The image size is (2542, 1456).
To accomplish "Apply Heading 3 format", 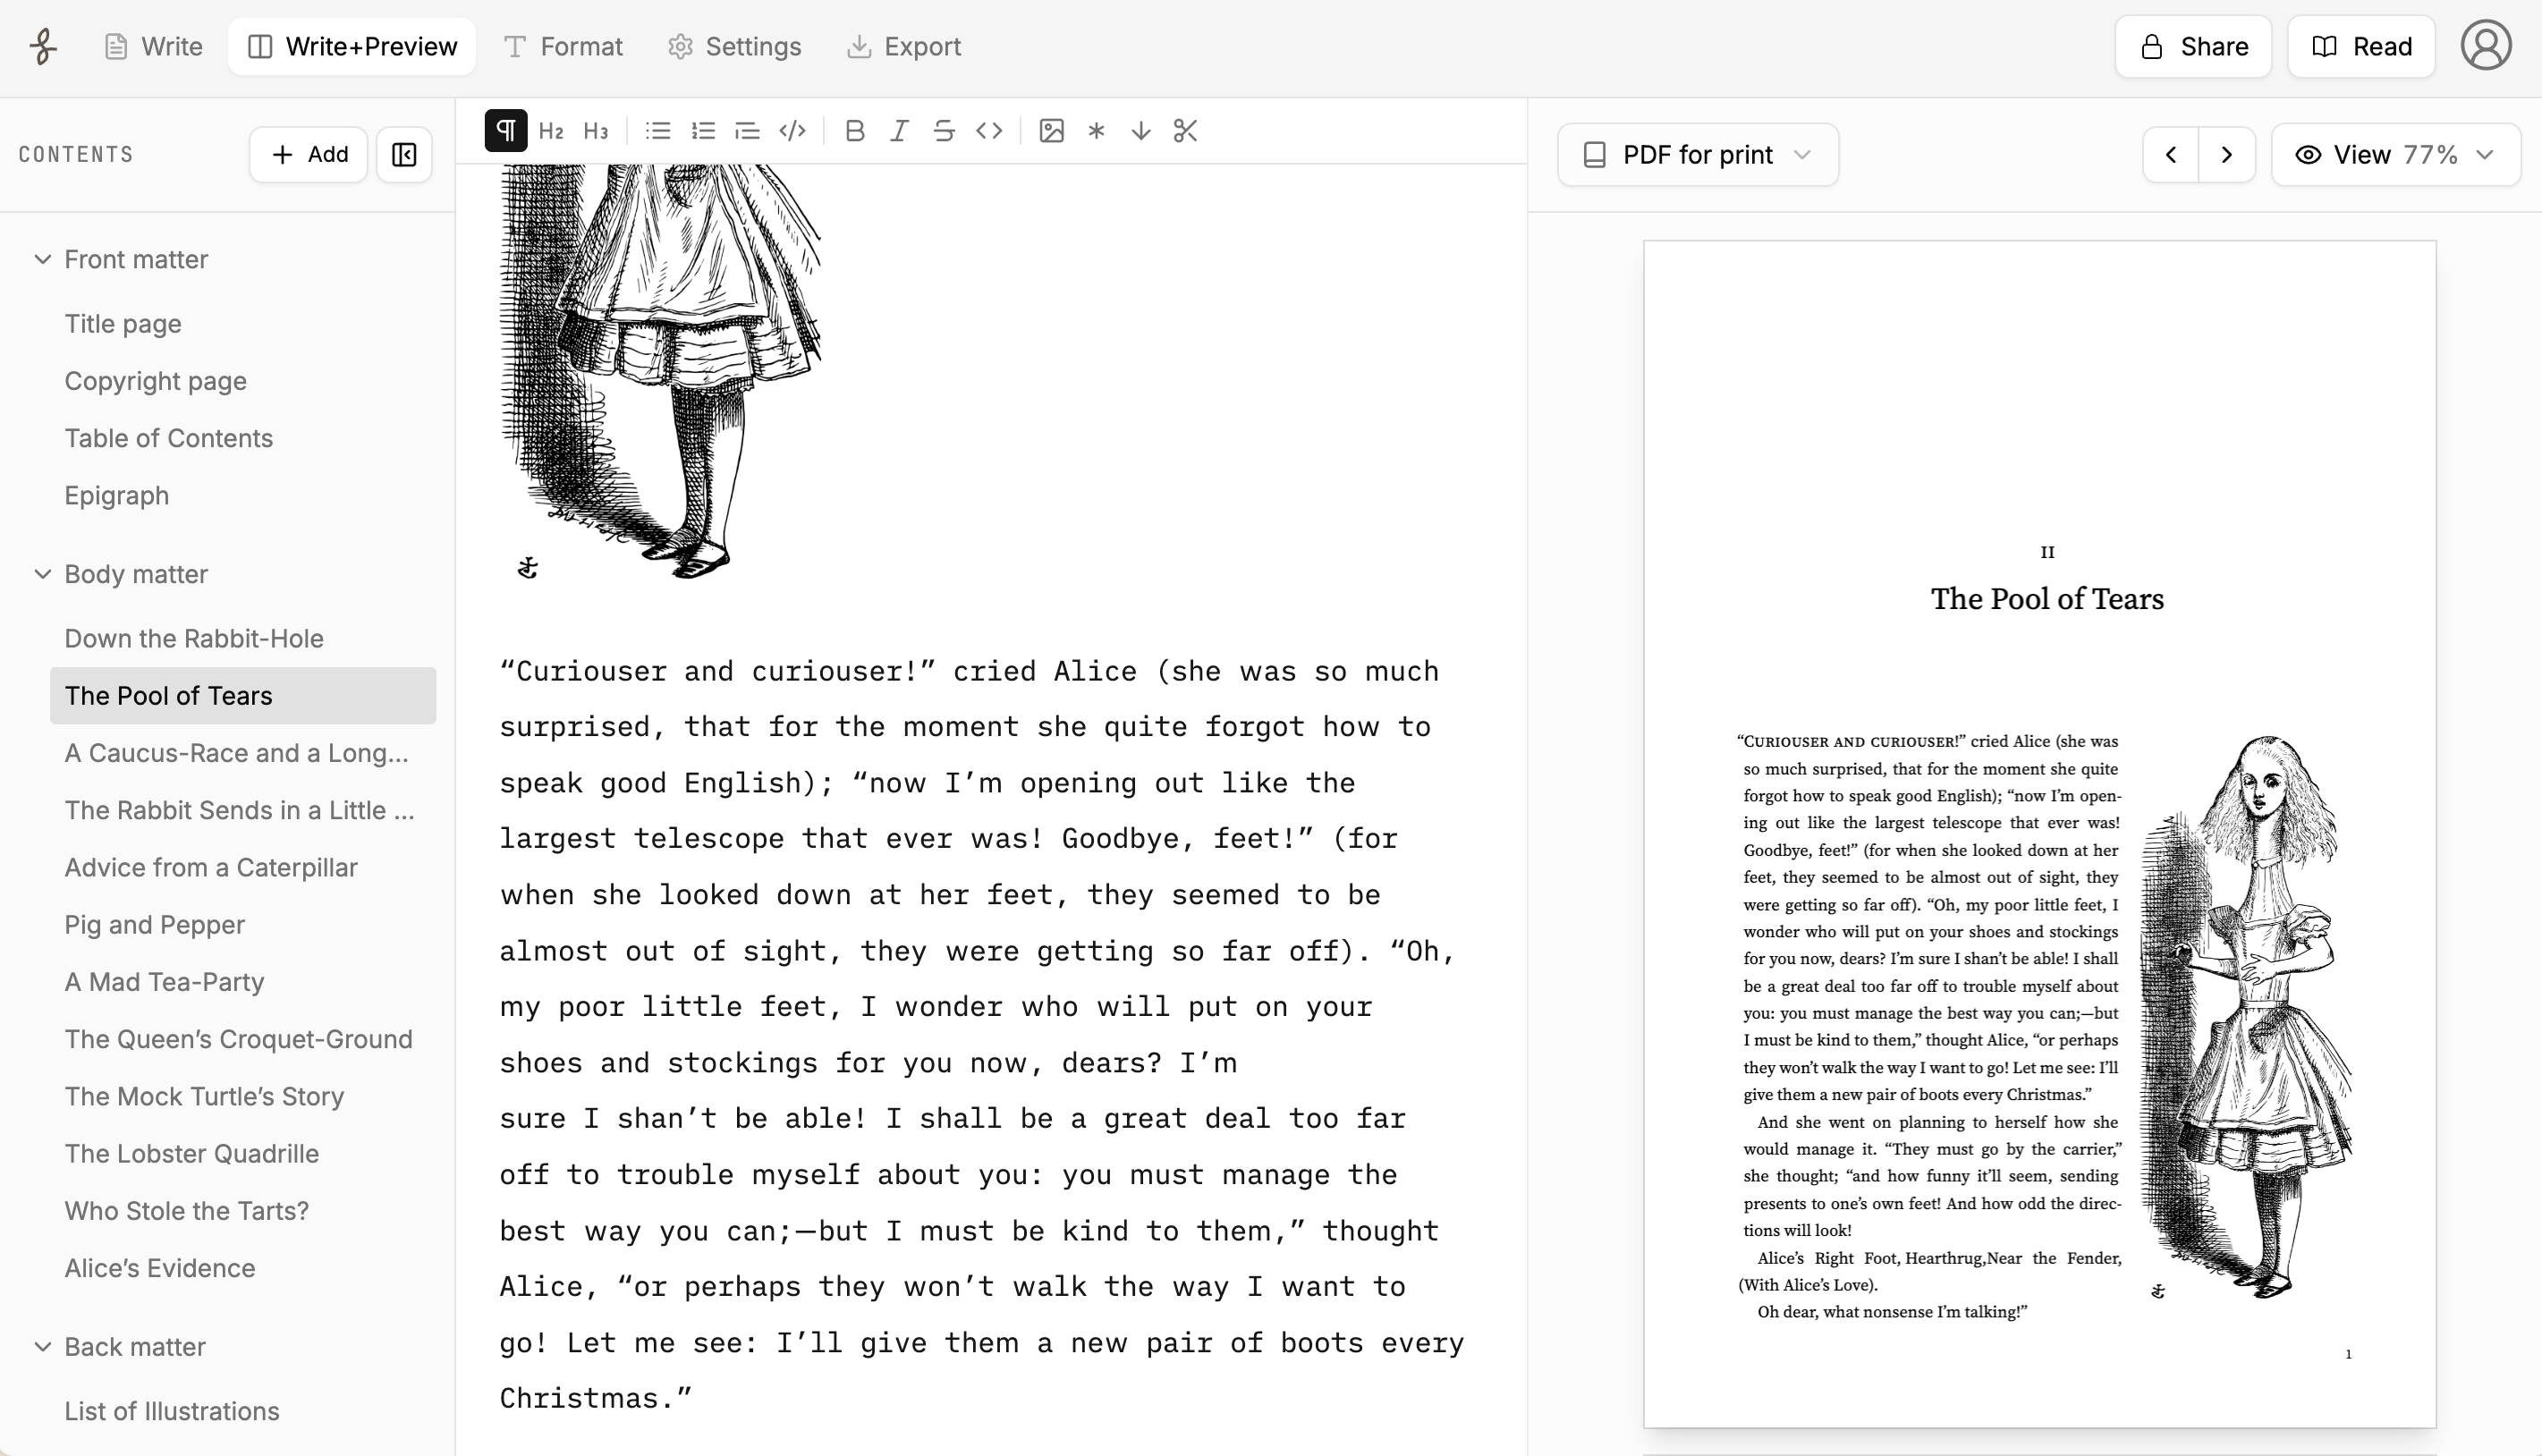I will click(x=596, y=131).
